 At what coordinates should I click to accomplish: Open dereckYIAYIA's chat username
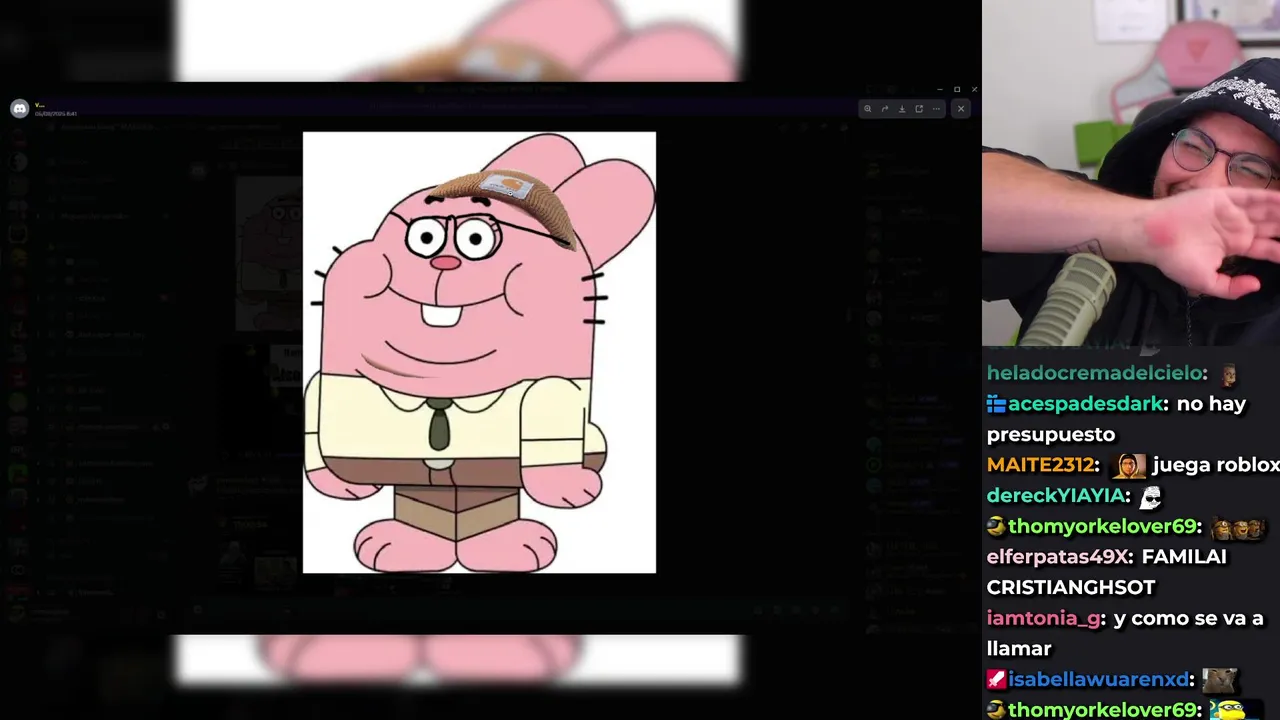click(x=1056, y=496)
